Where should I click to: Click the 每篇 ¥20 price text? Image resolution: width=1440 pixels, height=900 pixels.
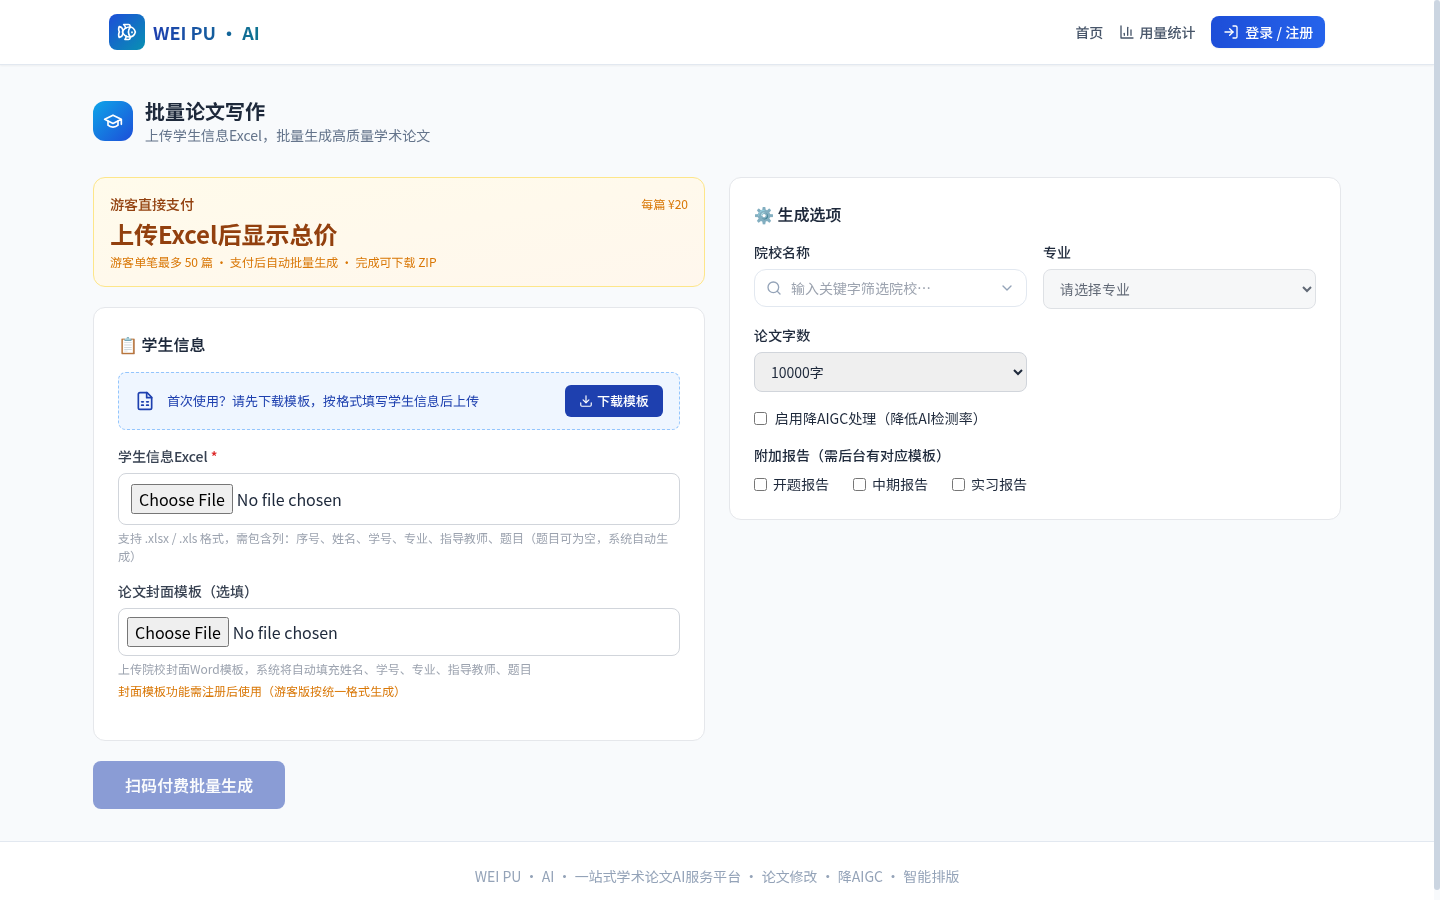pyautogui.click(x=664, y=204)
